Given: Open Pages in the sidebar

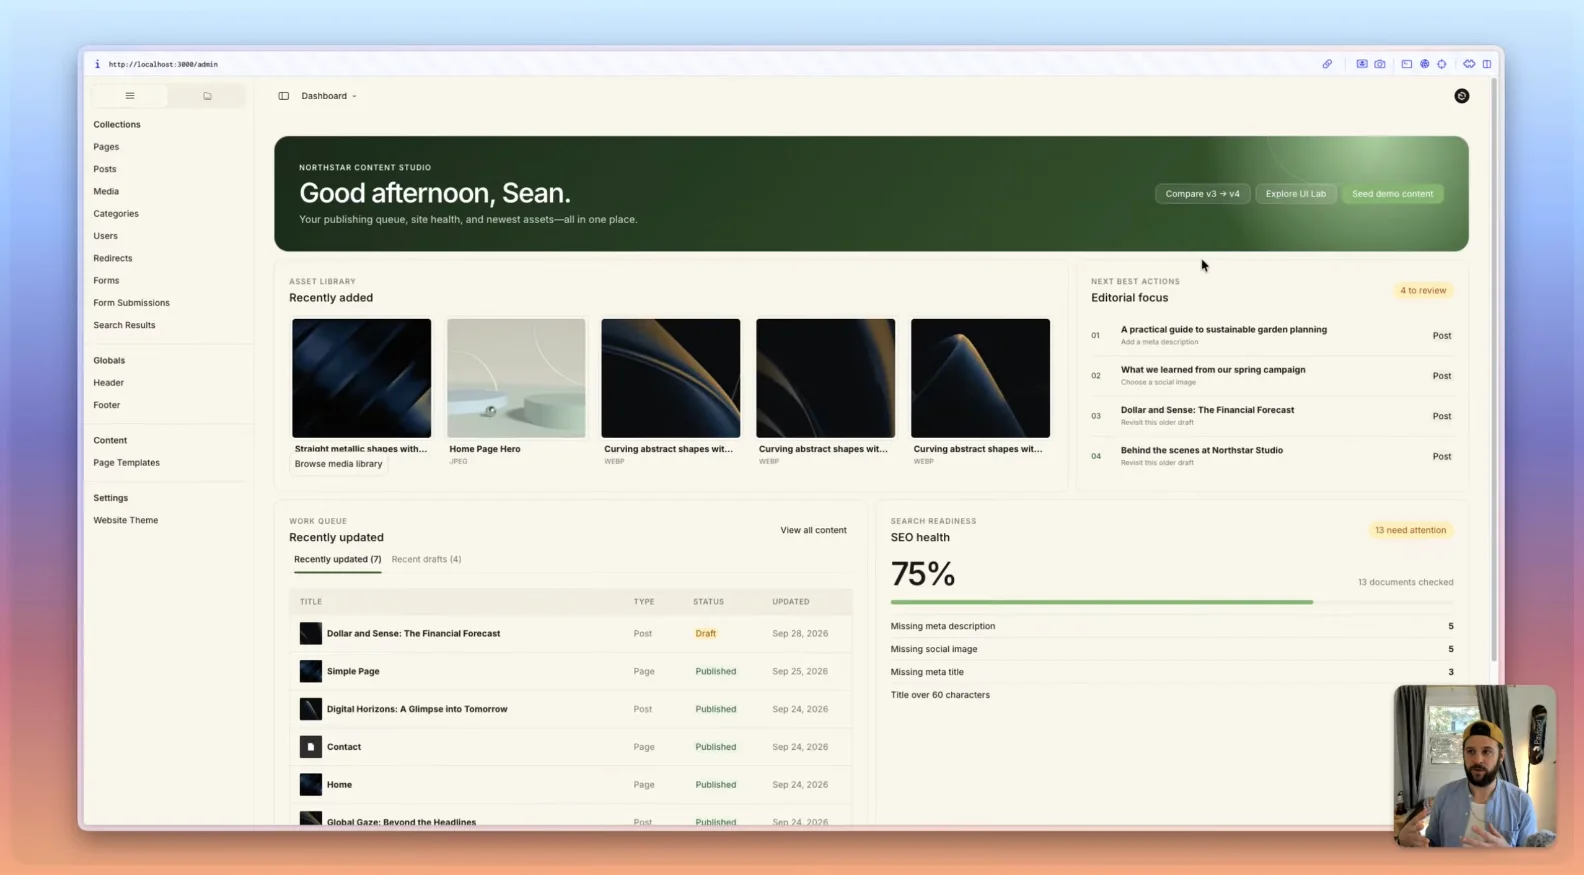Looking at the screenshot, I should point(106,147).
